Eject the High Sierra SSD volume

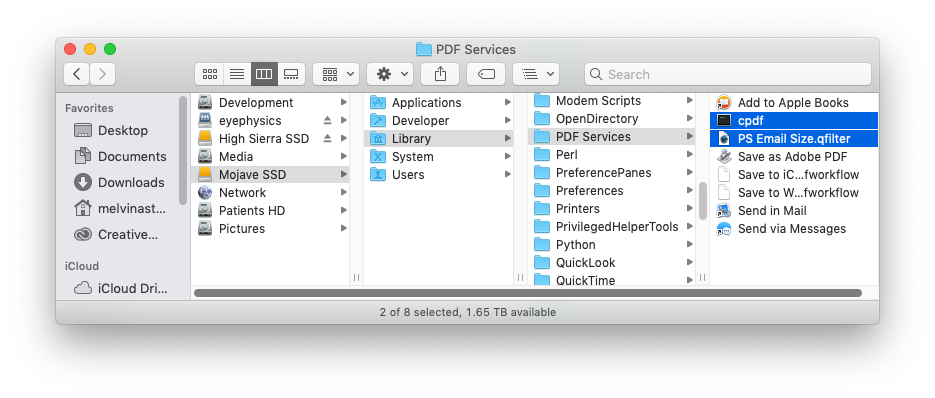(327, 138)
